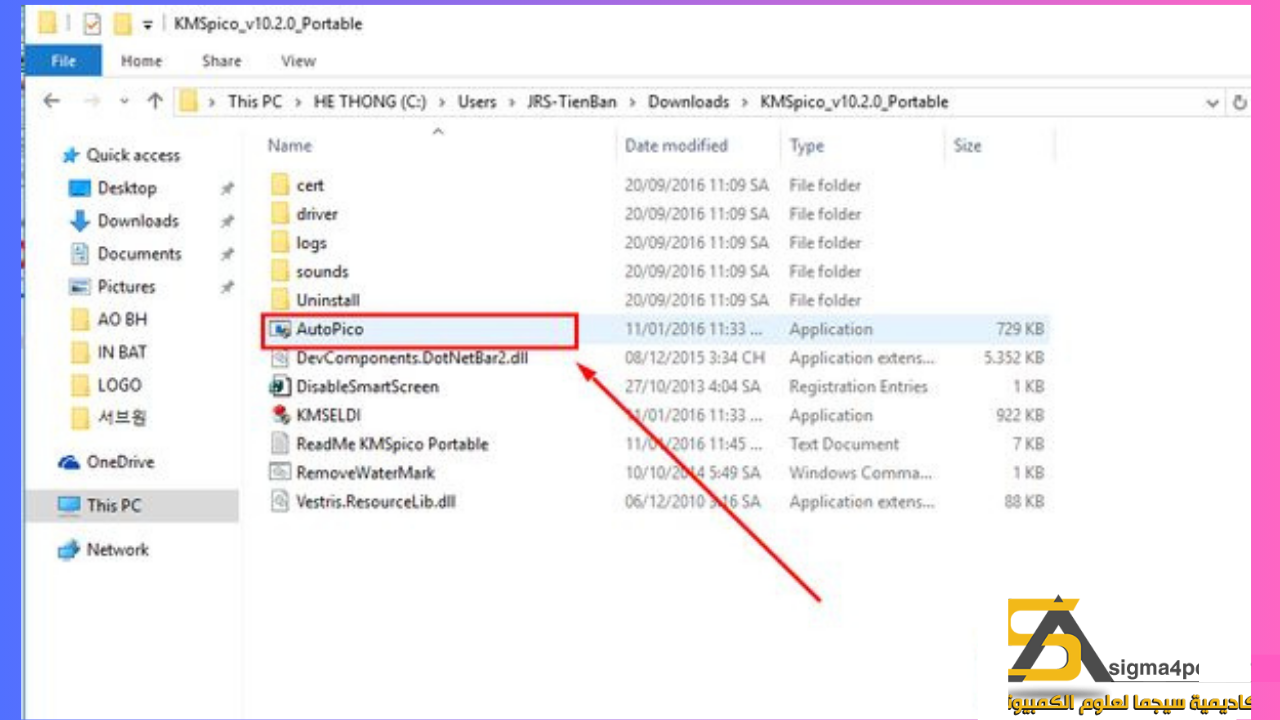Click the sounds folder icon
Viewport: 1280px width, 720px height.
280,271
